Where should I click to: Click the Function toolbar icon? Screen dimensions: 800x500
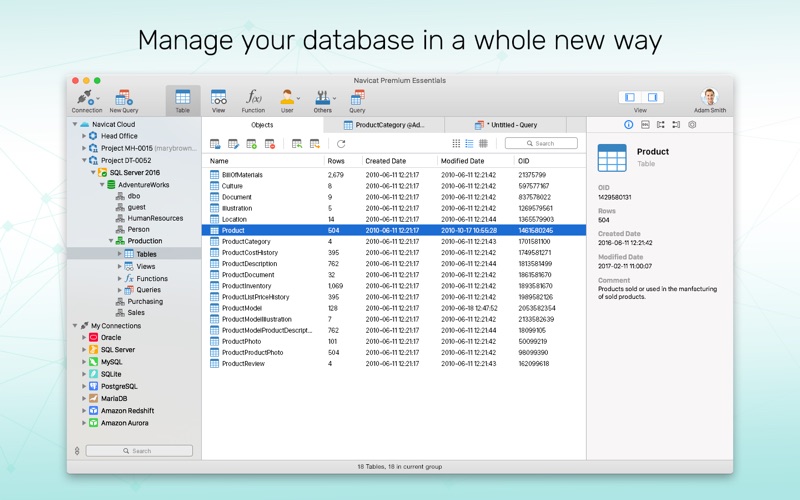coord(253,99)
